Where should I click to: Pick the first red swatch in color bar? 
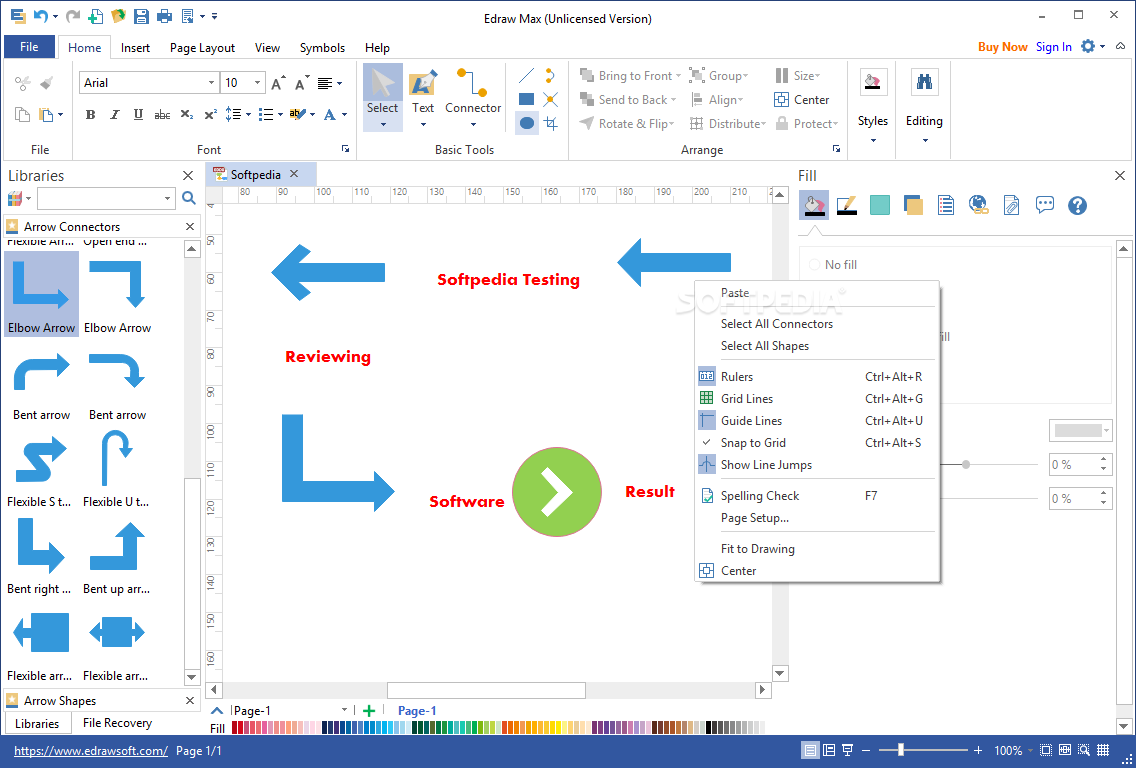[235, 727]
